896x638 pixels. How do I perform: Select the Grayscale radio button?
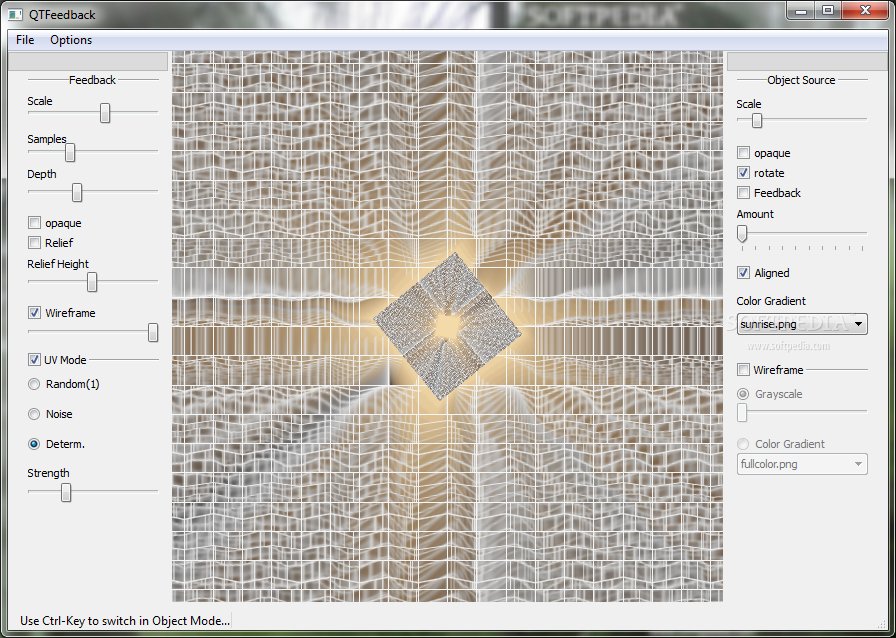(743, 394)
